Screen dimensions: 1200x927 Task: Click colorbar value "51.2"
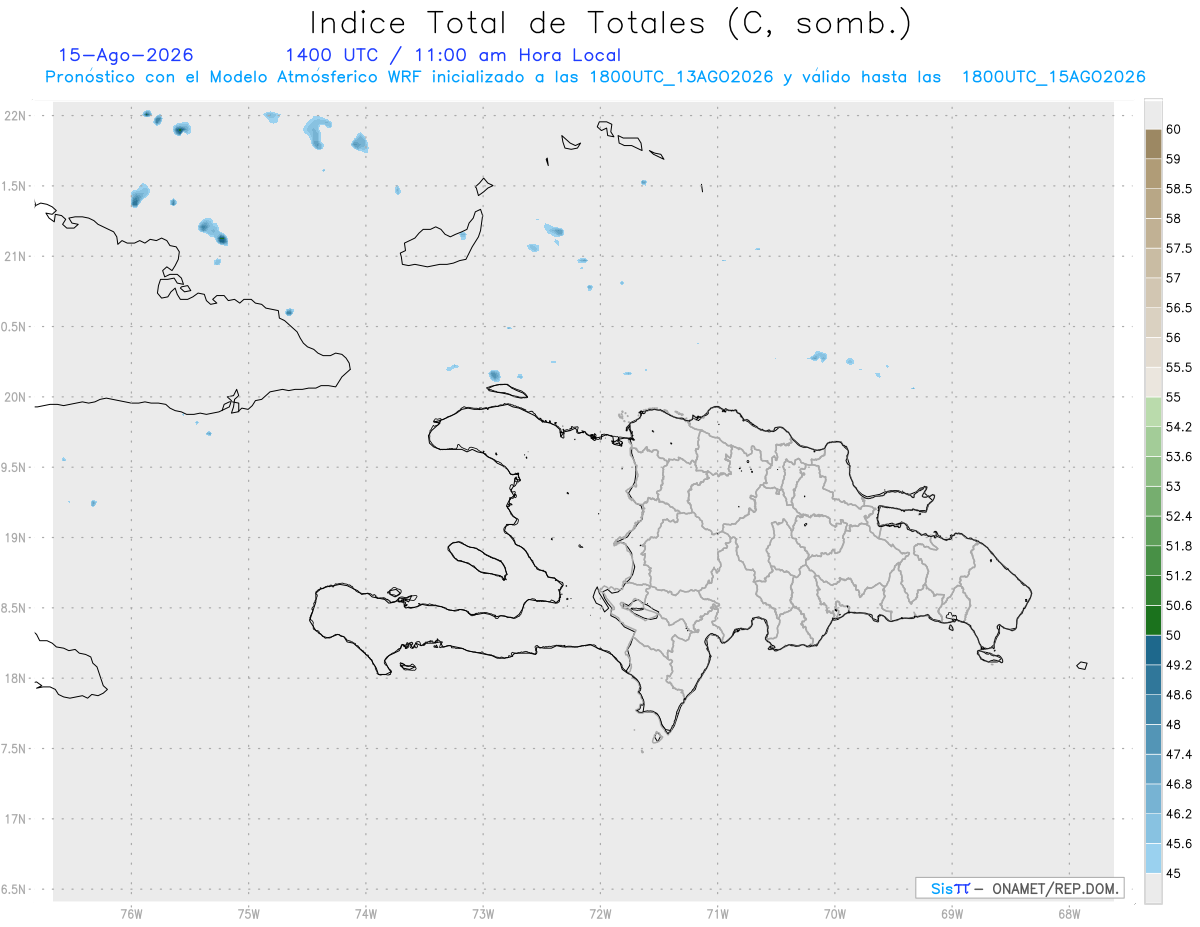tap(1178, 576)
